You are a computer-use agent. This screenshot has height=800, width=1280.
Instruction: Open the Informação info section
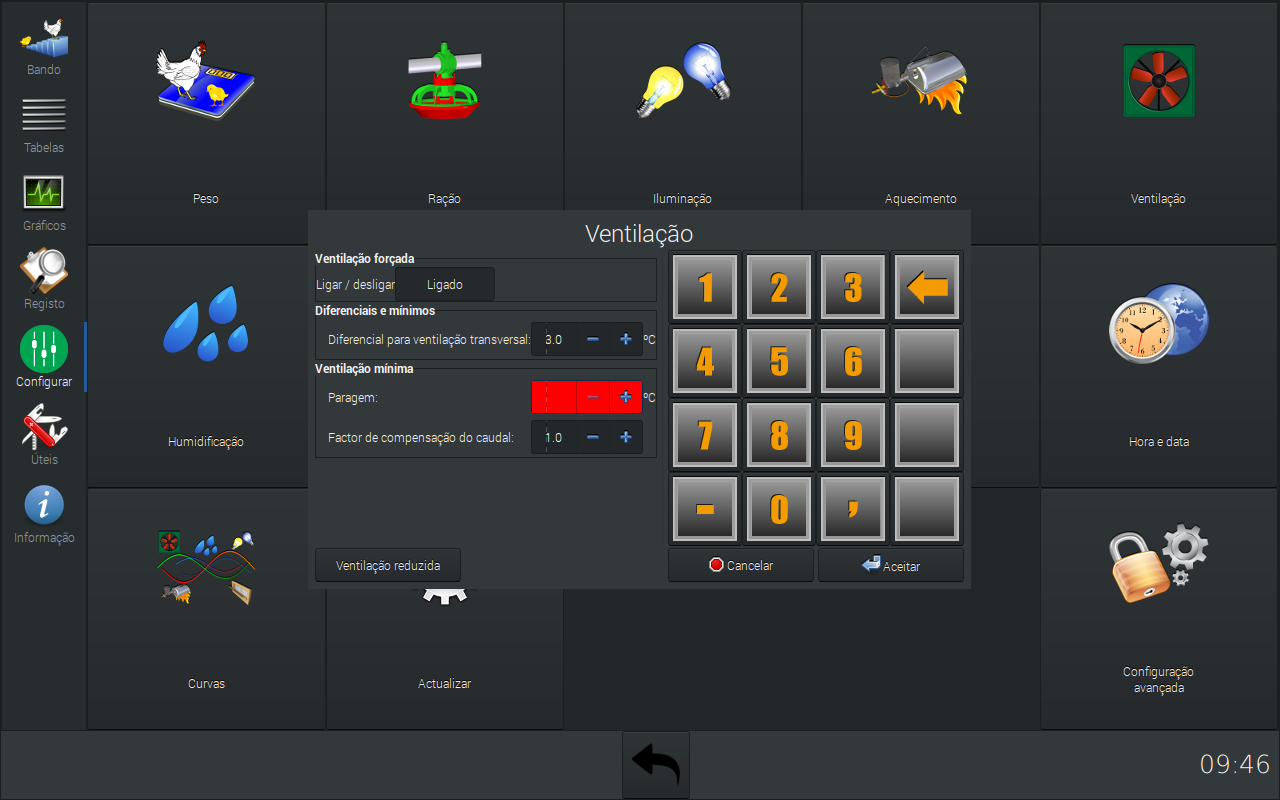pyautogui.click(x=44, y=514)
